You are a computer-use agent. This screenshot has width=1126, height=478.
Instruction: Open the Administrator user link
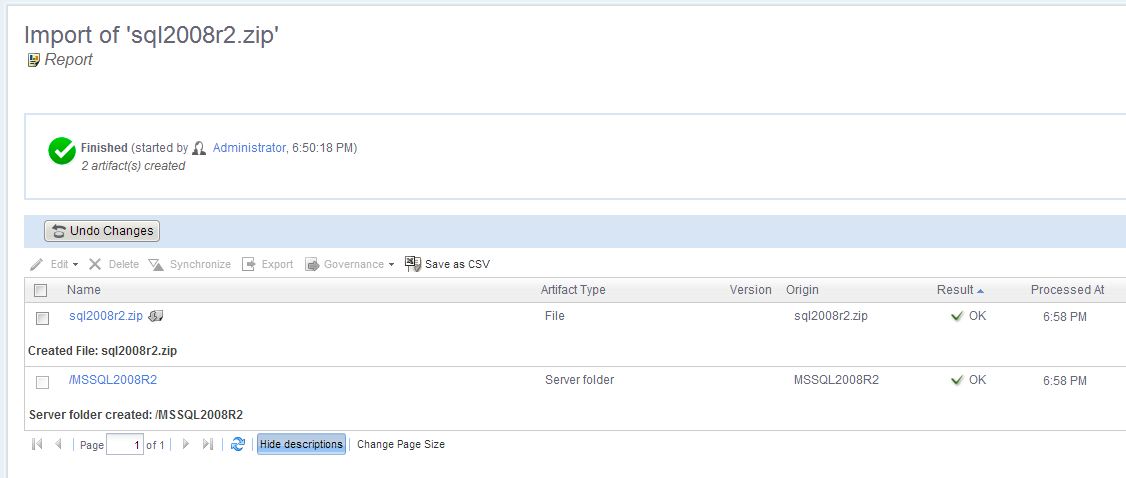coord(249,148)
